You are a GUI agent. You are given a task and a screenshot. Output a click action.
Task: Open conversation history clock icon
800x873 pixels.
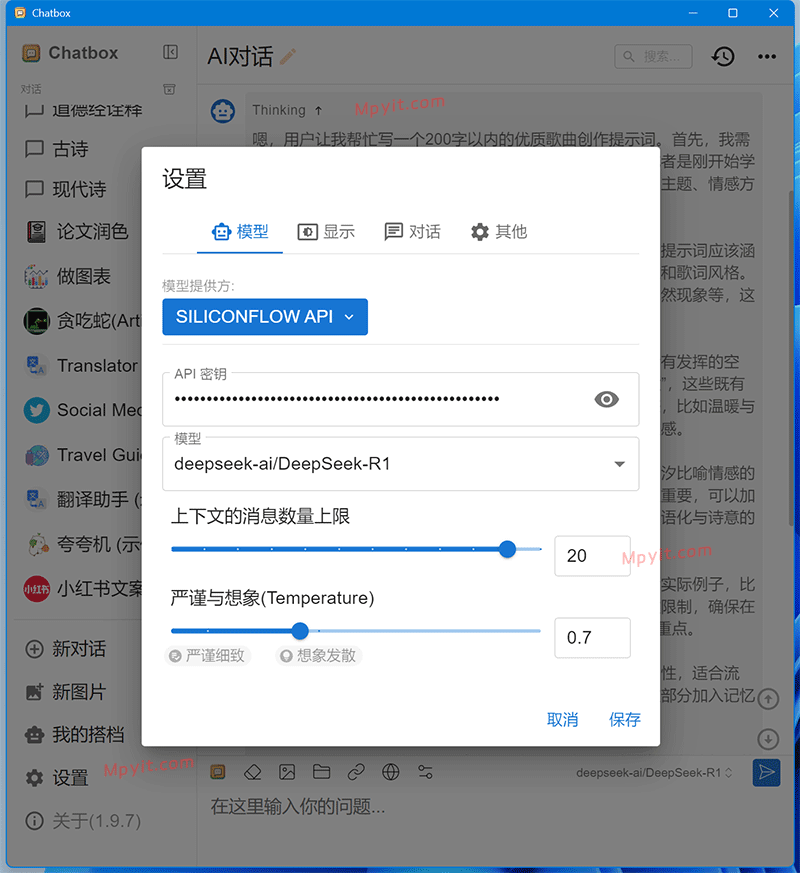coord(723,56)
